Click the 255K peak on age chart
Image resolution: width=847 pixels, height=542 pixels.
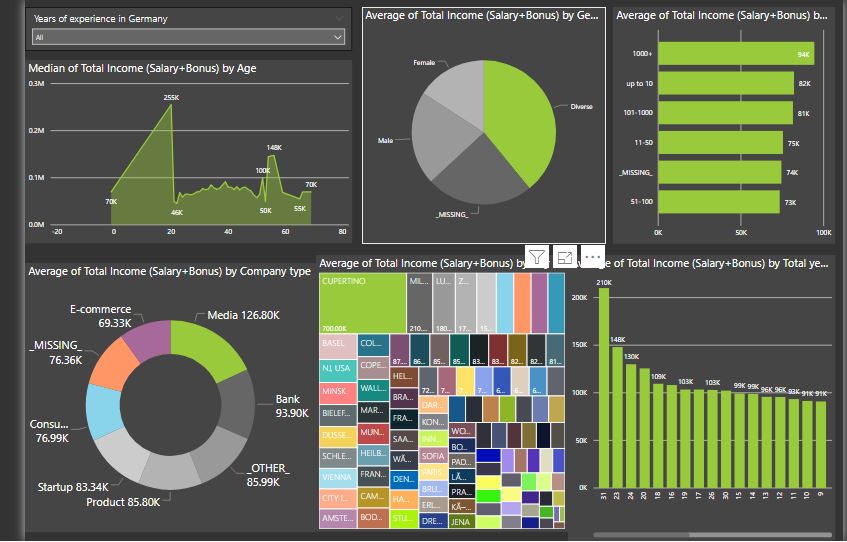point(171,105)
